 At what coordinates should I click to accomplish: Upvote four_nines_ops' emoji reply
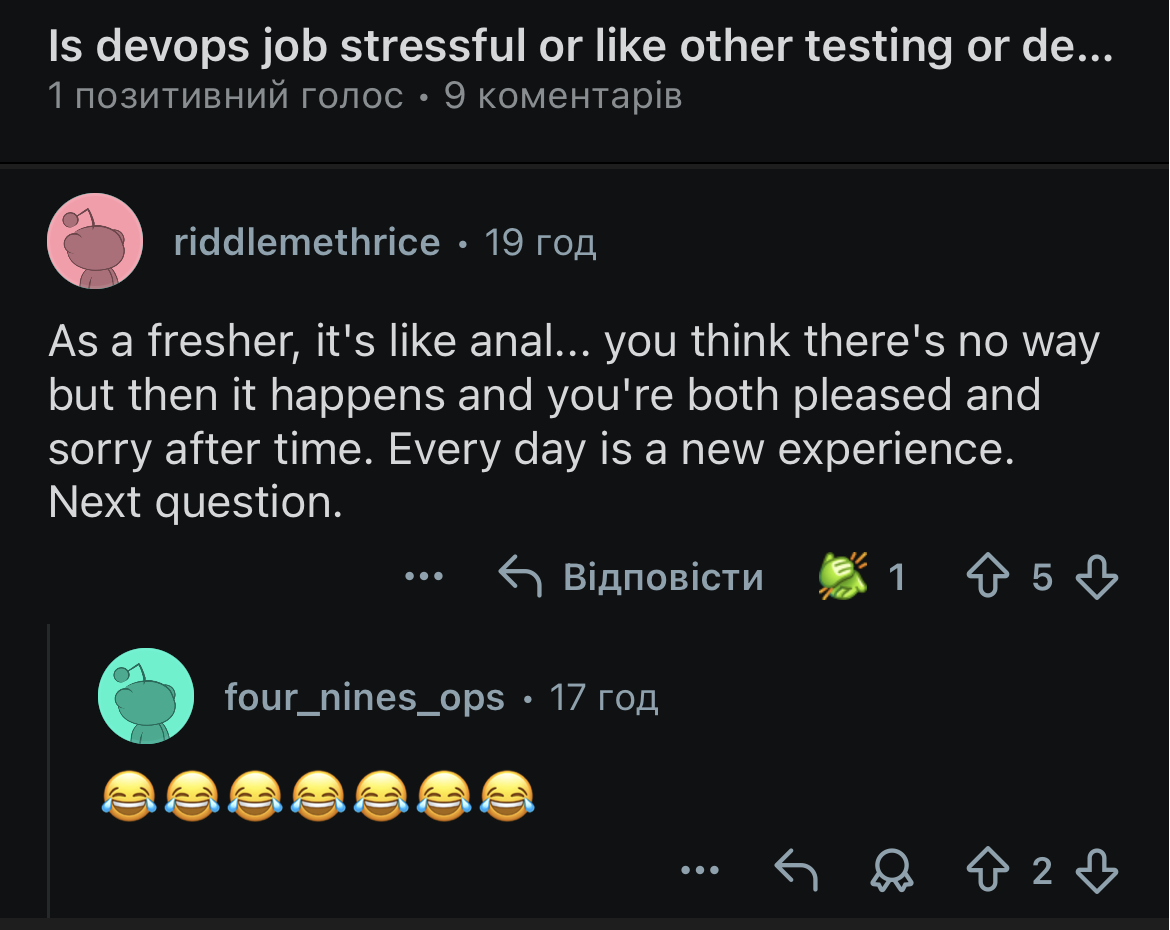987,870
